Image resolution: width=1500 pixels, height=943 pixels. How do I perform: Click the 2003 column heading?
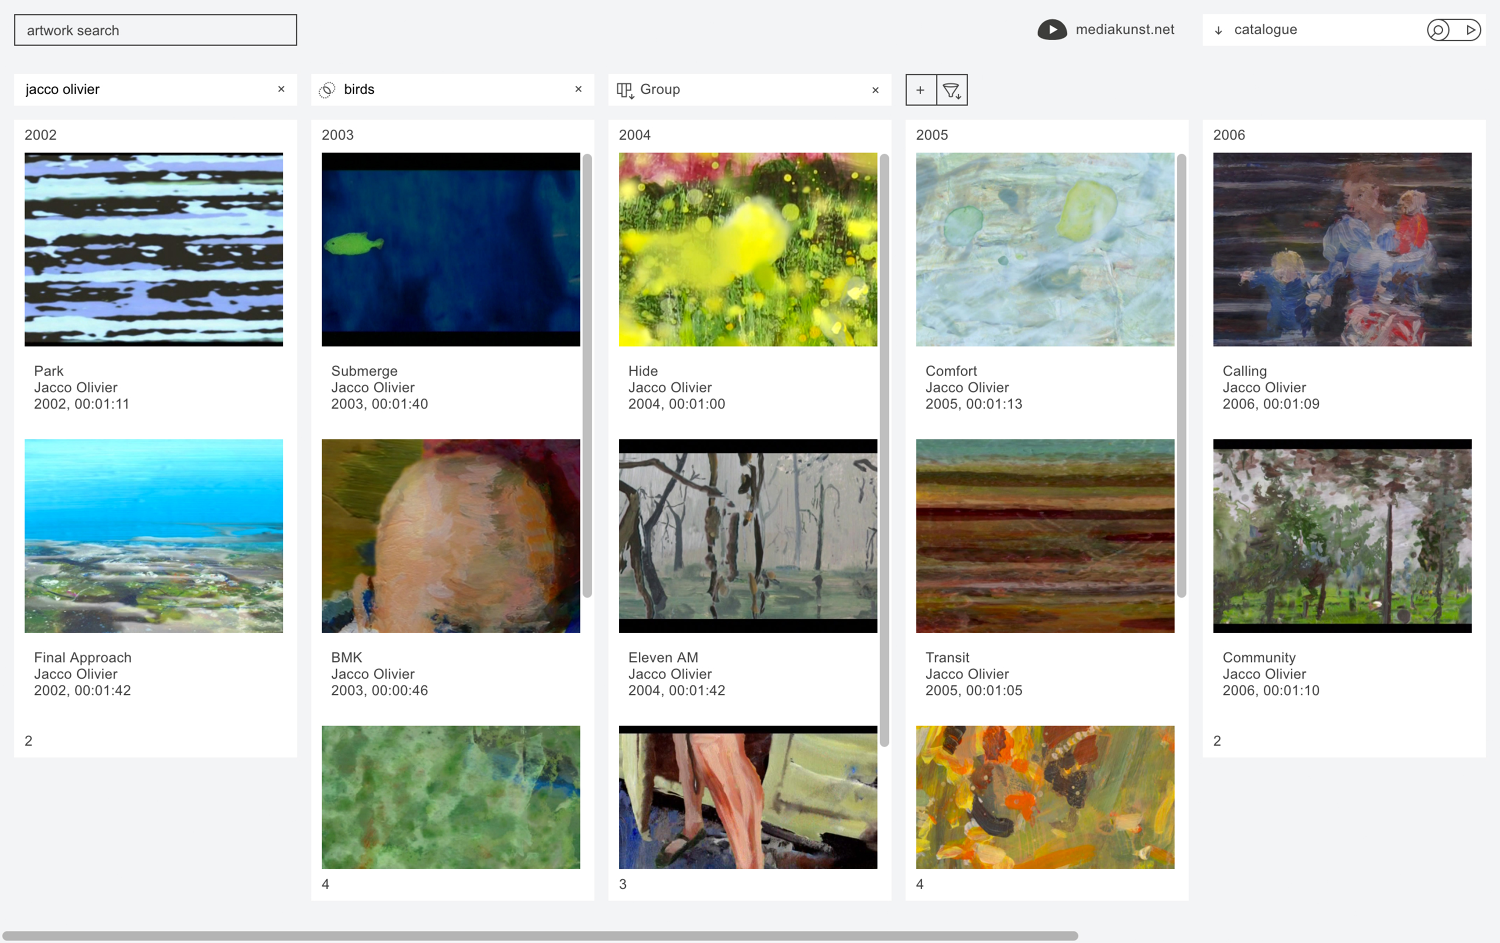point(338,135)
